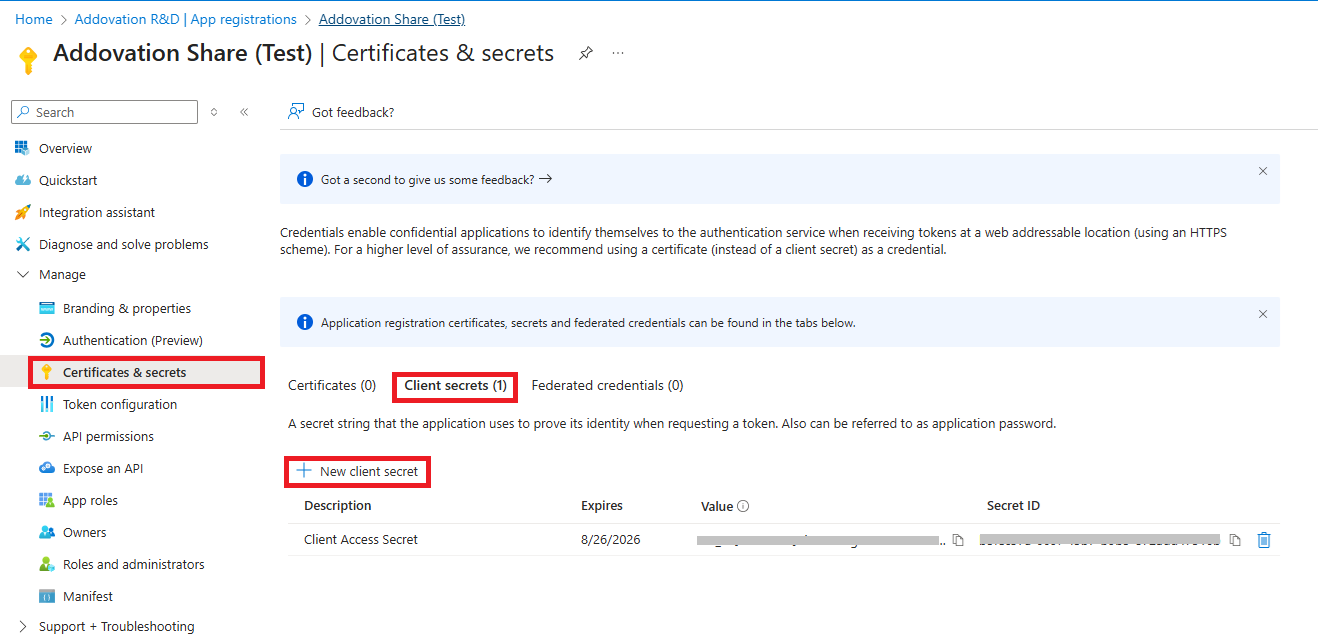Switch to the Federated credentials tab
Viewport: 1318px width, 643px height.
[607, 386]
